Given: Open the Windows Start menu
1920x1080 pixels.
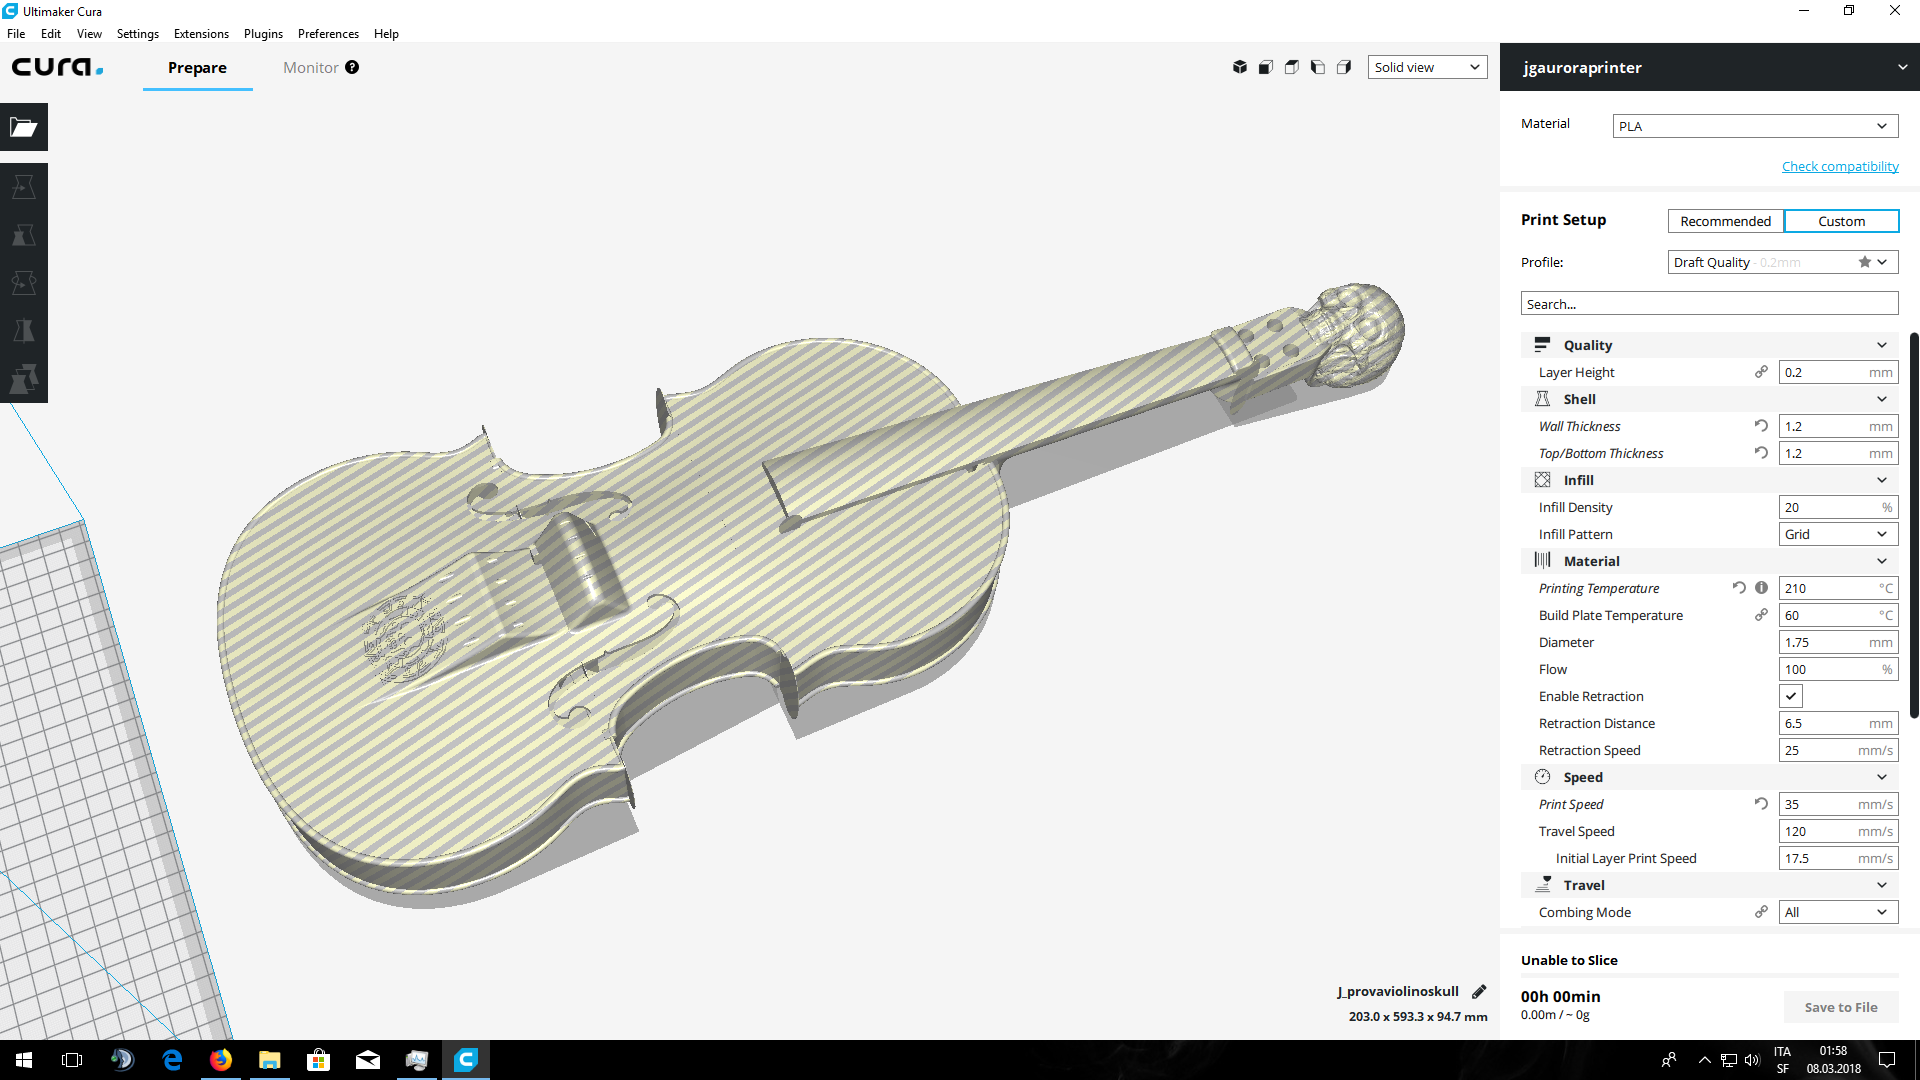Looking at the screenshot, I should pyautogui.click(x=24, y=1060).
